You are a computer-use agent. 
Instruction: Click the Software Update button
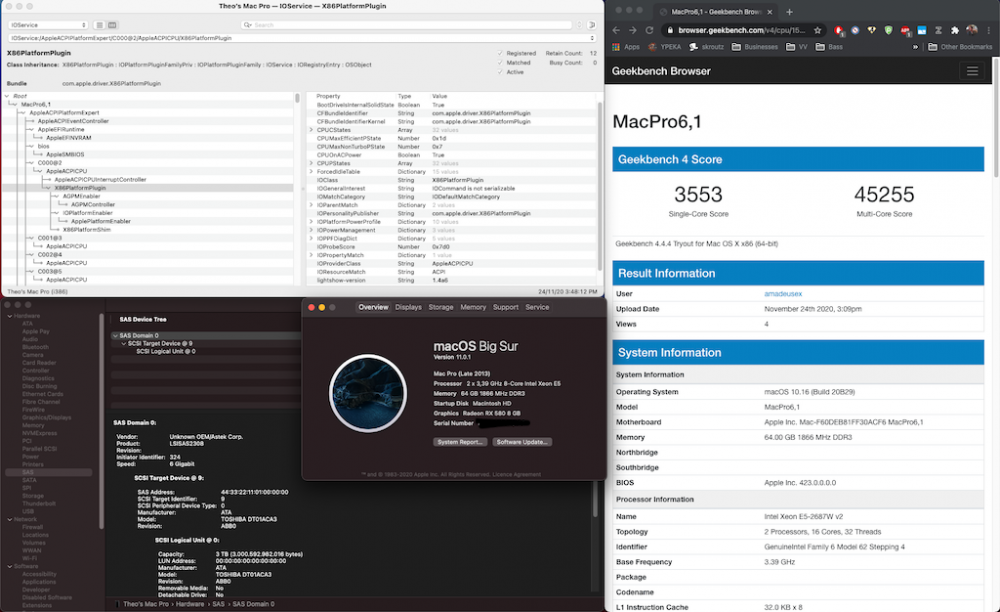point(522,442)
